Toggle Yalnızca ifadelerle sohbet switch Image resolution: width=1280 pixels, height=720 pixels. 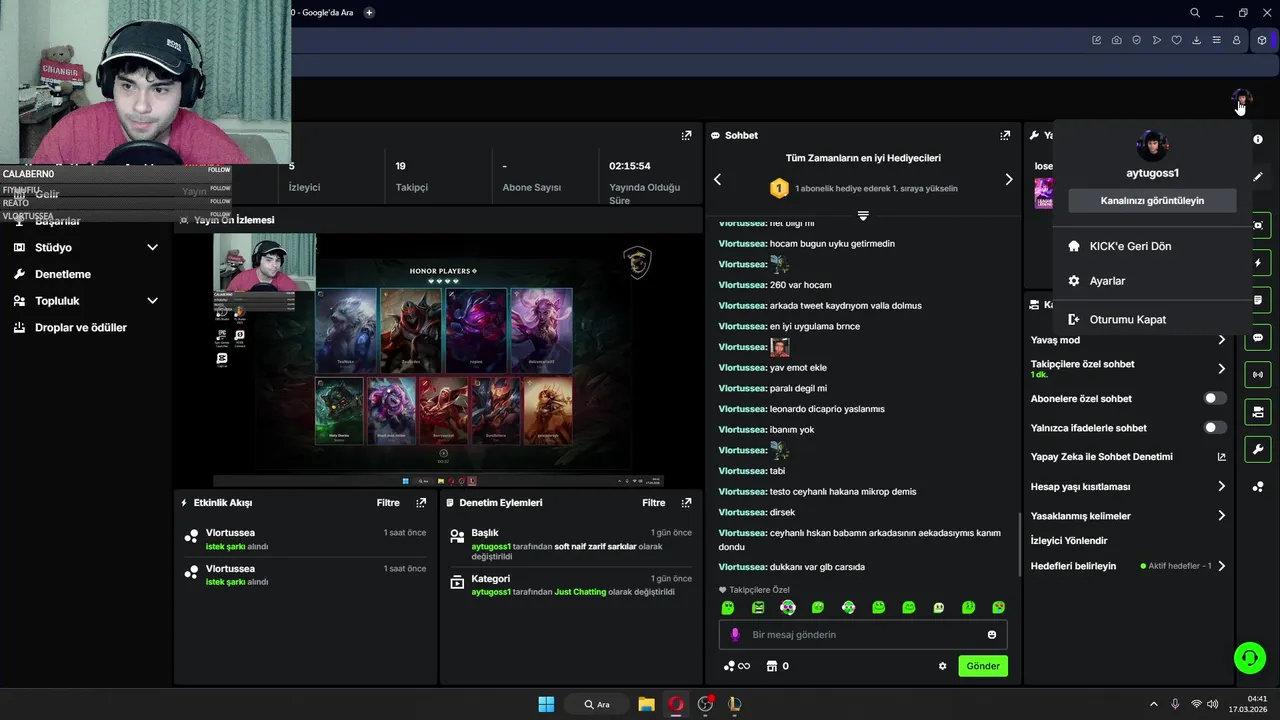point(1214,428)
